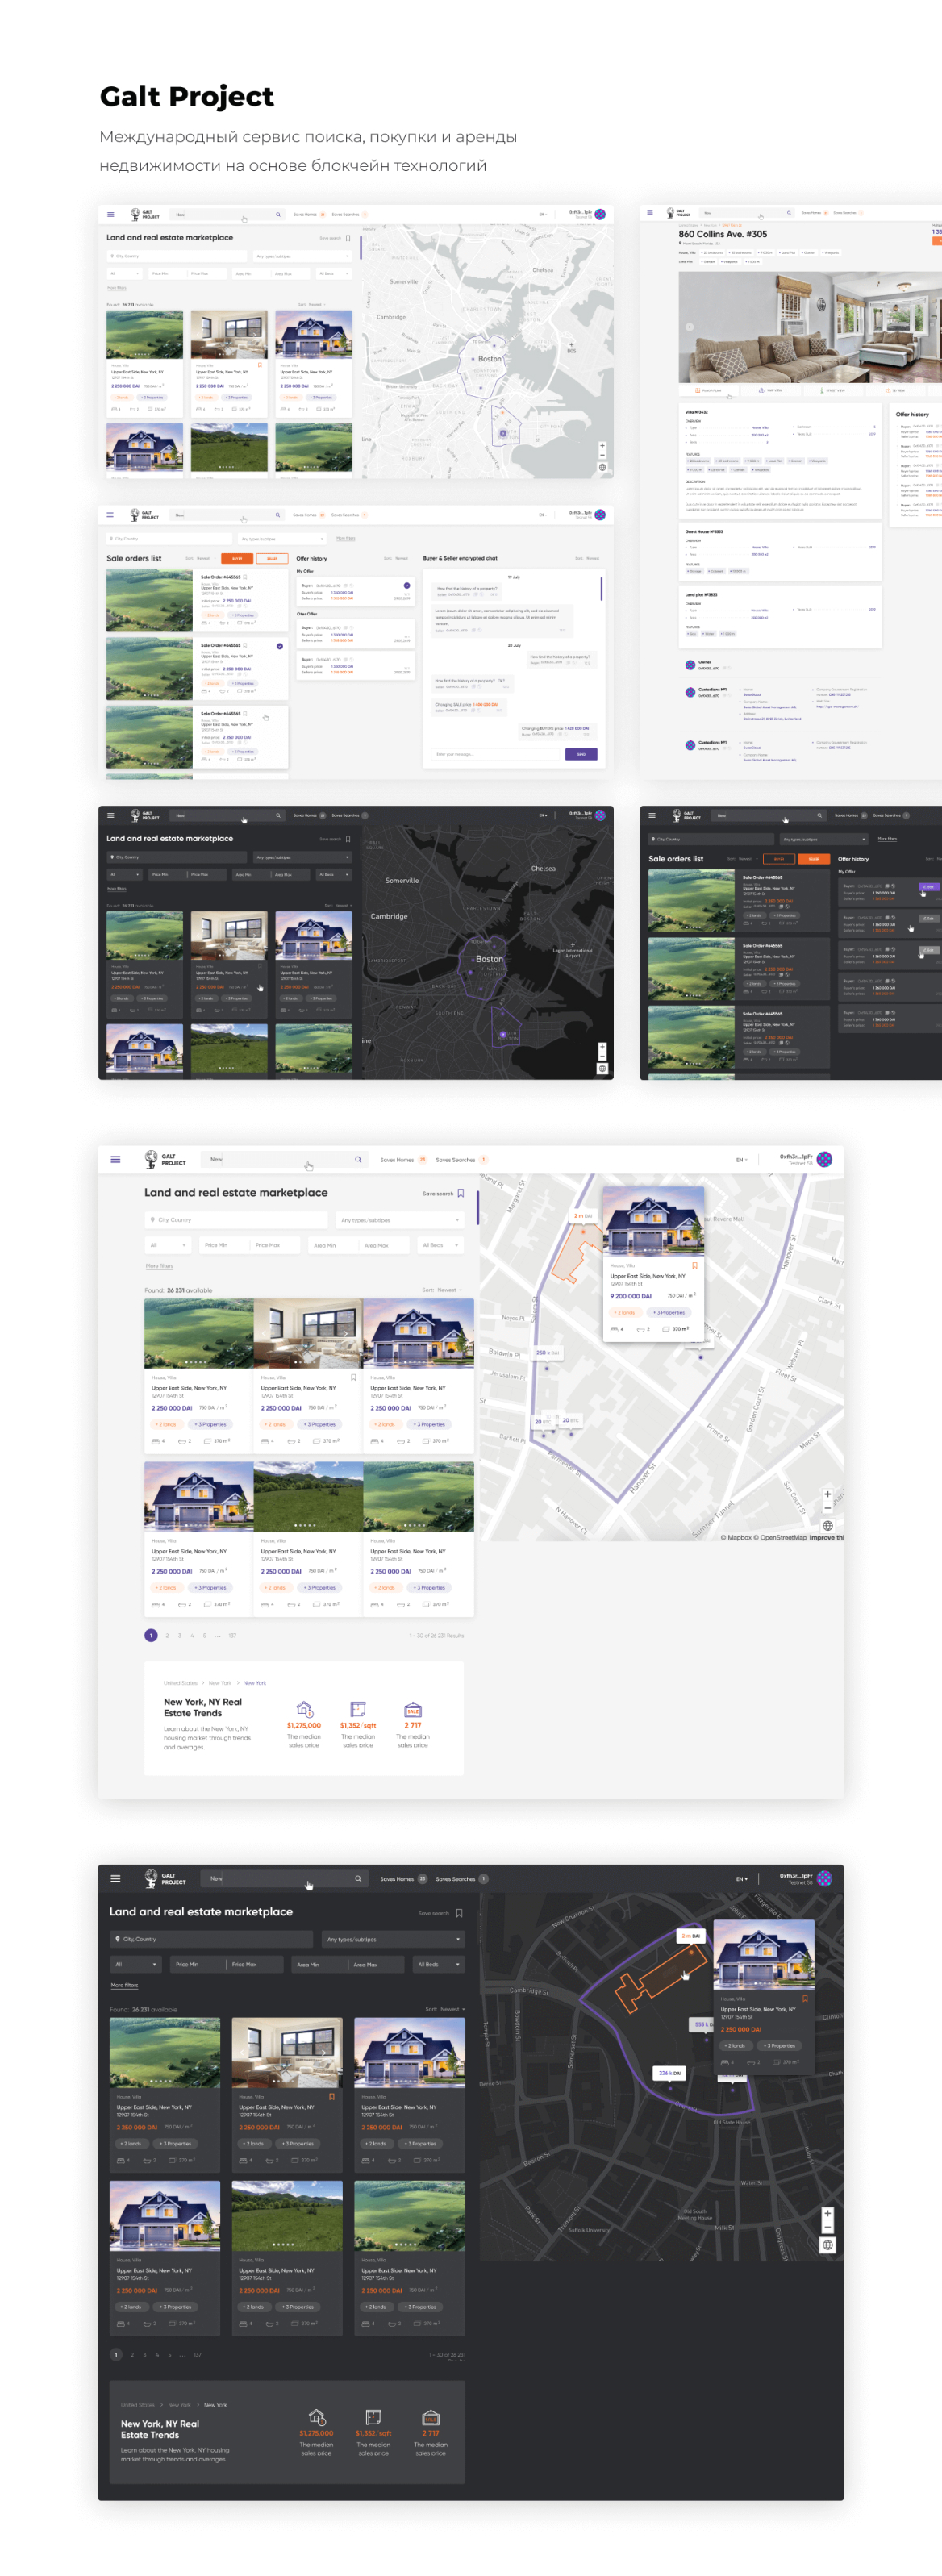Click message input in light chat mockup
The image size is (942, 2576).
click(497, 754)
